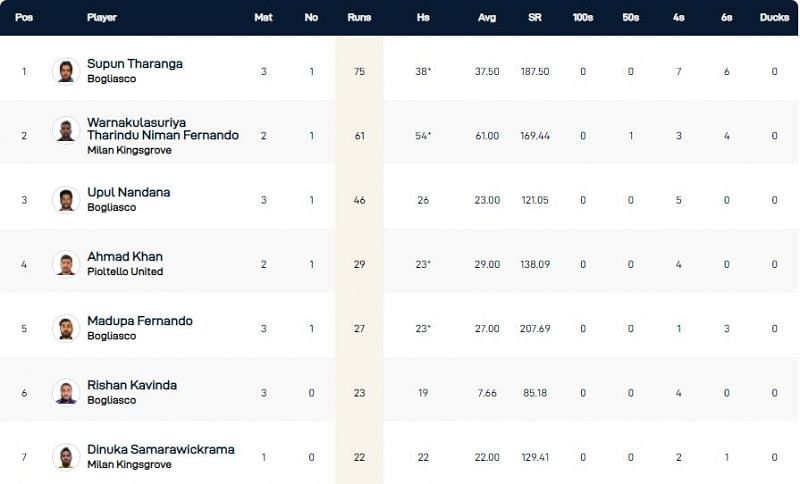Open Supun Tharanga's player profile name
The image size is (800, 484).
[x=135, y=64]
